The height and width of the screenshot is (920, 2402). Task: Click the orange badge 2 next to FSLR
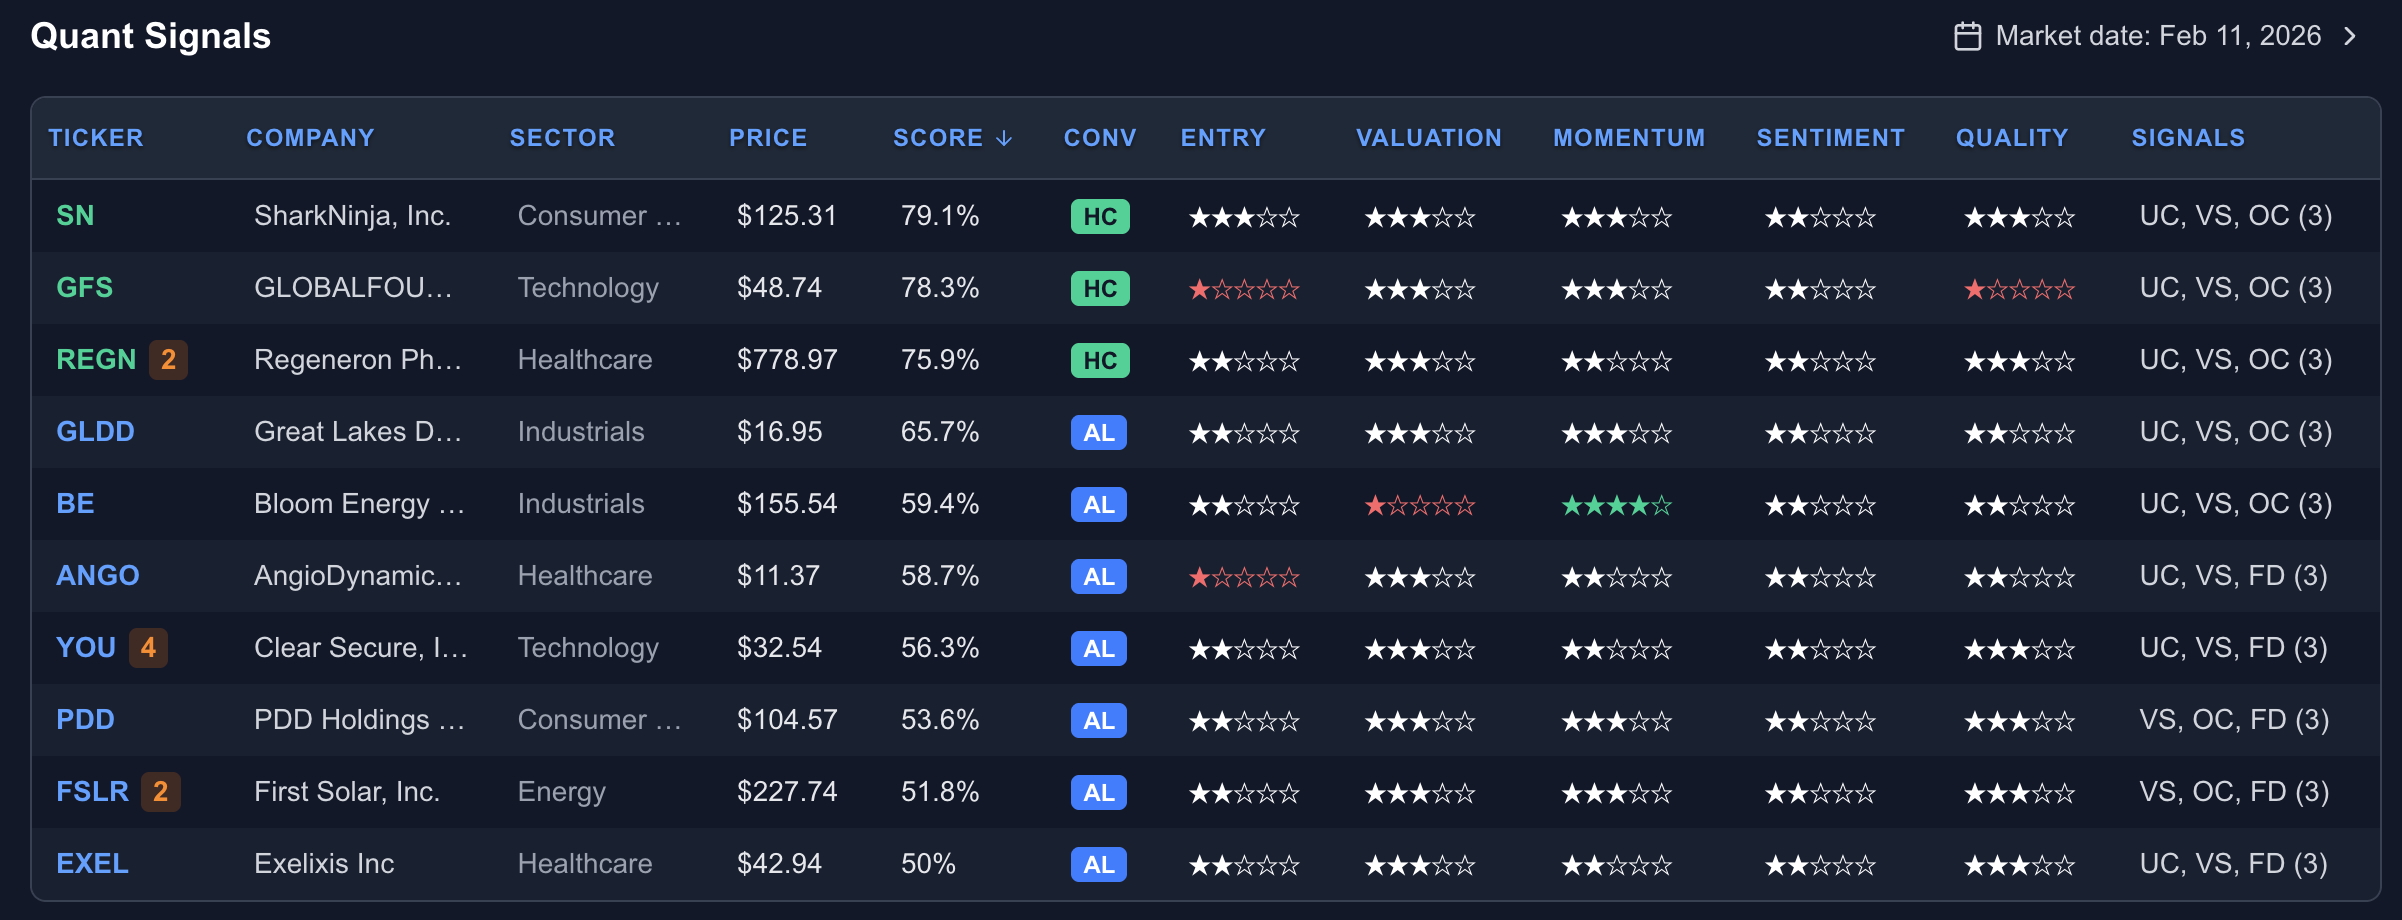160,792
